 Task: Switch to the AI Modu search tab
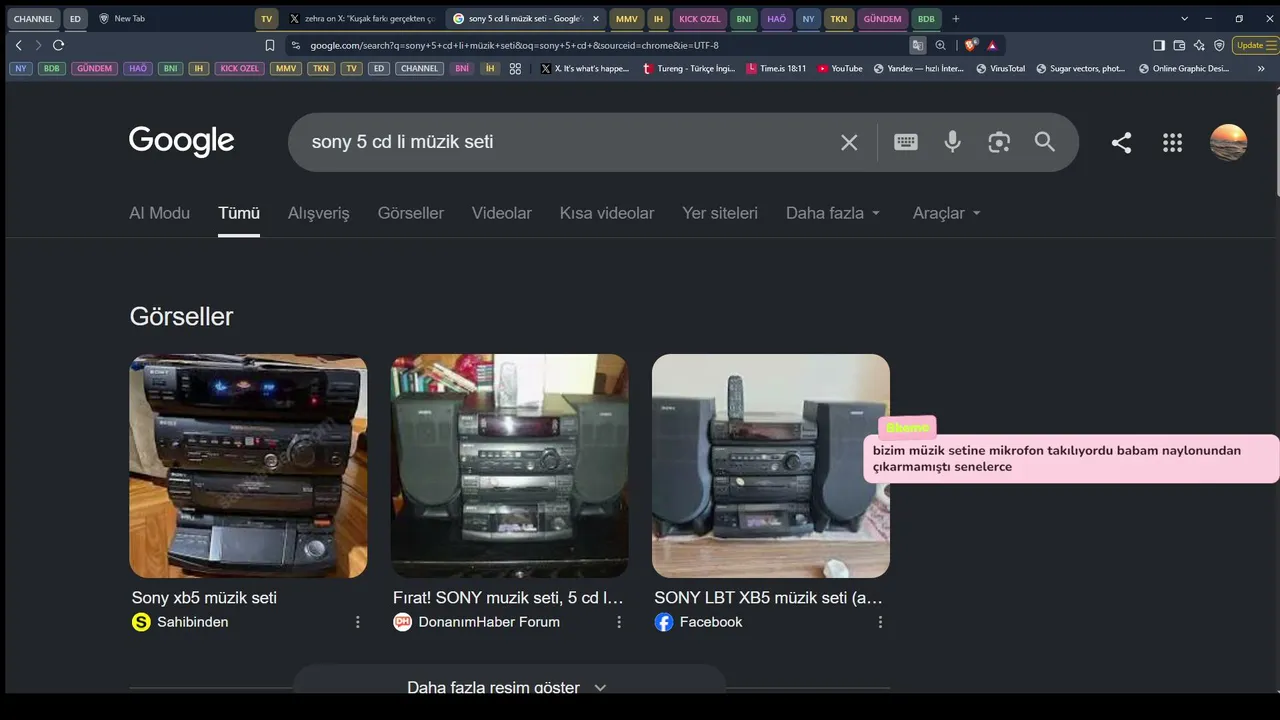coord(160,213)
